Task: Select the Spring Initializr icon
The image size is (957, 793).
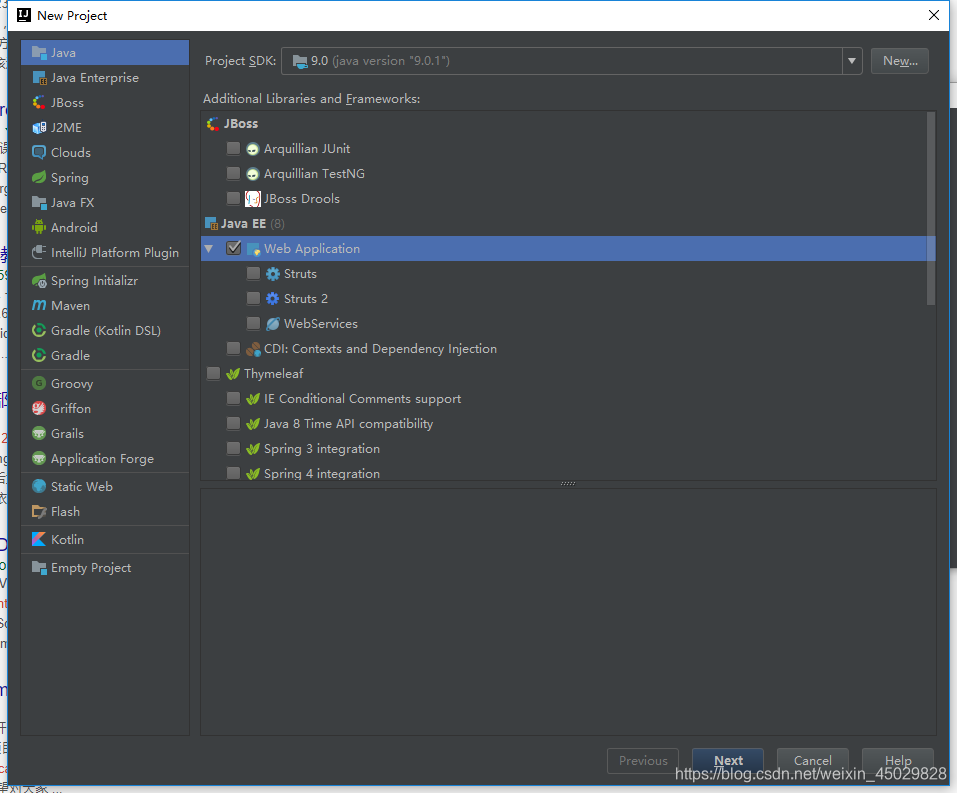Action: pos(39,281)
